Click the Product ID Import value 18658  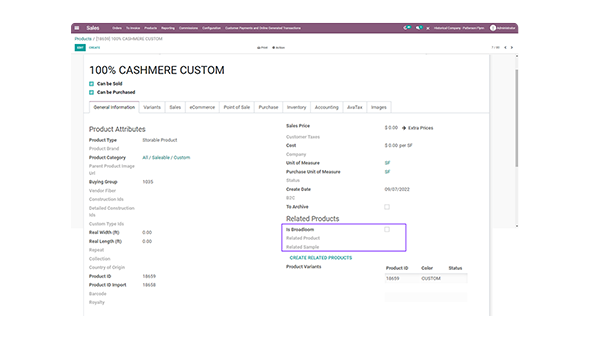(x=149, y=285)
